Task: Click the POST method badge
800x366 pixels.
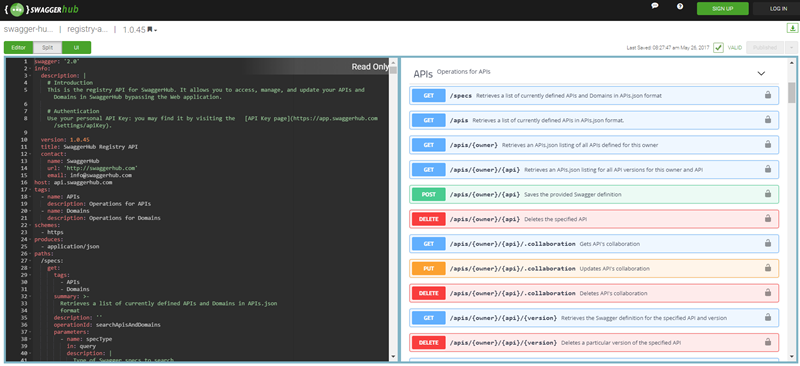Action: [x=429, y=194]
